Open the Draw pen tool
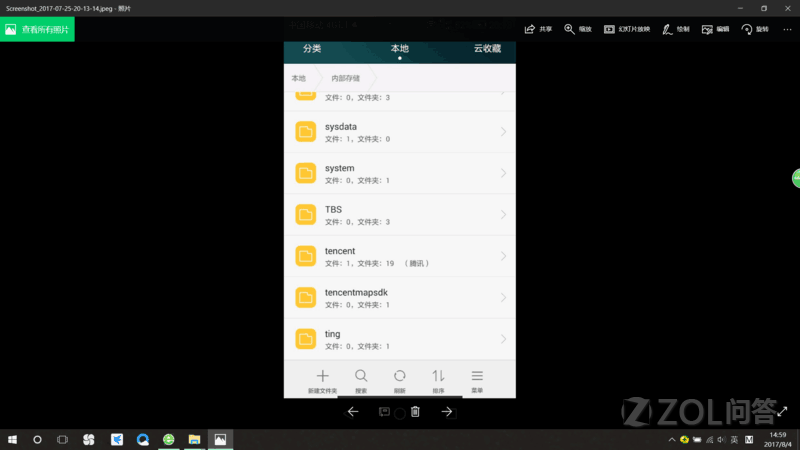 click(x=676, y=29)
